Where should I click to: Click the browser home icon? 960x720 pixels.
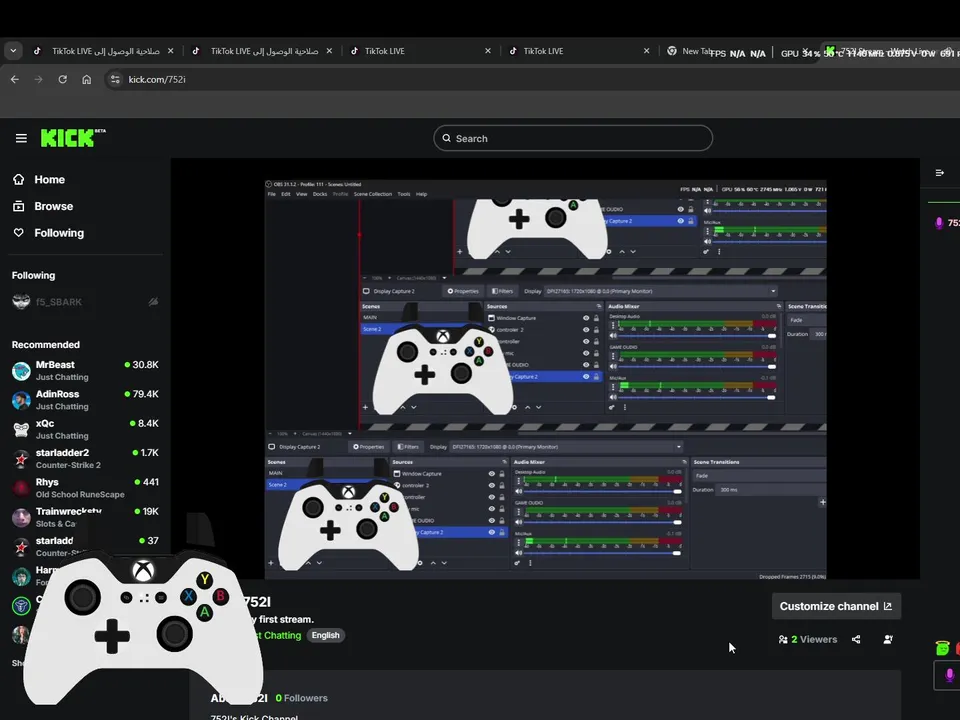(86, 80)
